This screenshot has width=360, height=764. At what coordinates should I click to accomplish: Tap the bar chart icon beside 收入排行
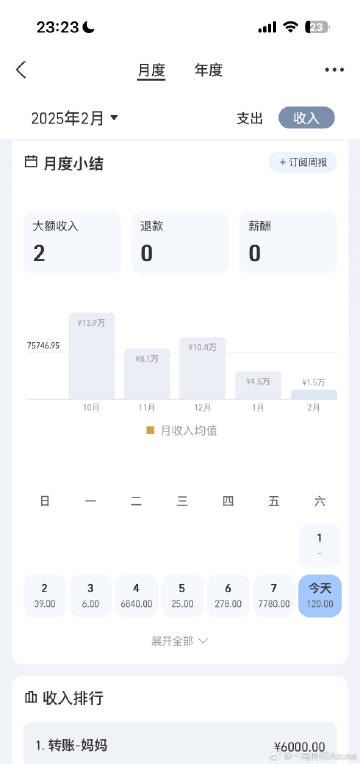click(x=31, y=698)
